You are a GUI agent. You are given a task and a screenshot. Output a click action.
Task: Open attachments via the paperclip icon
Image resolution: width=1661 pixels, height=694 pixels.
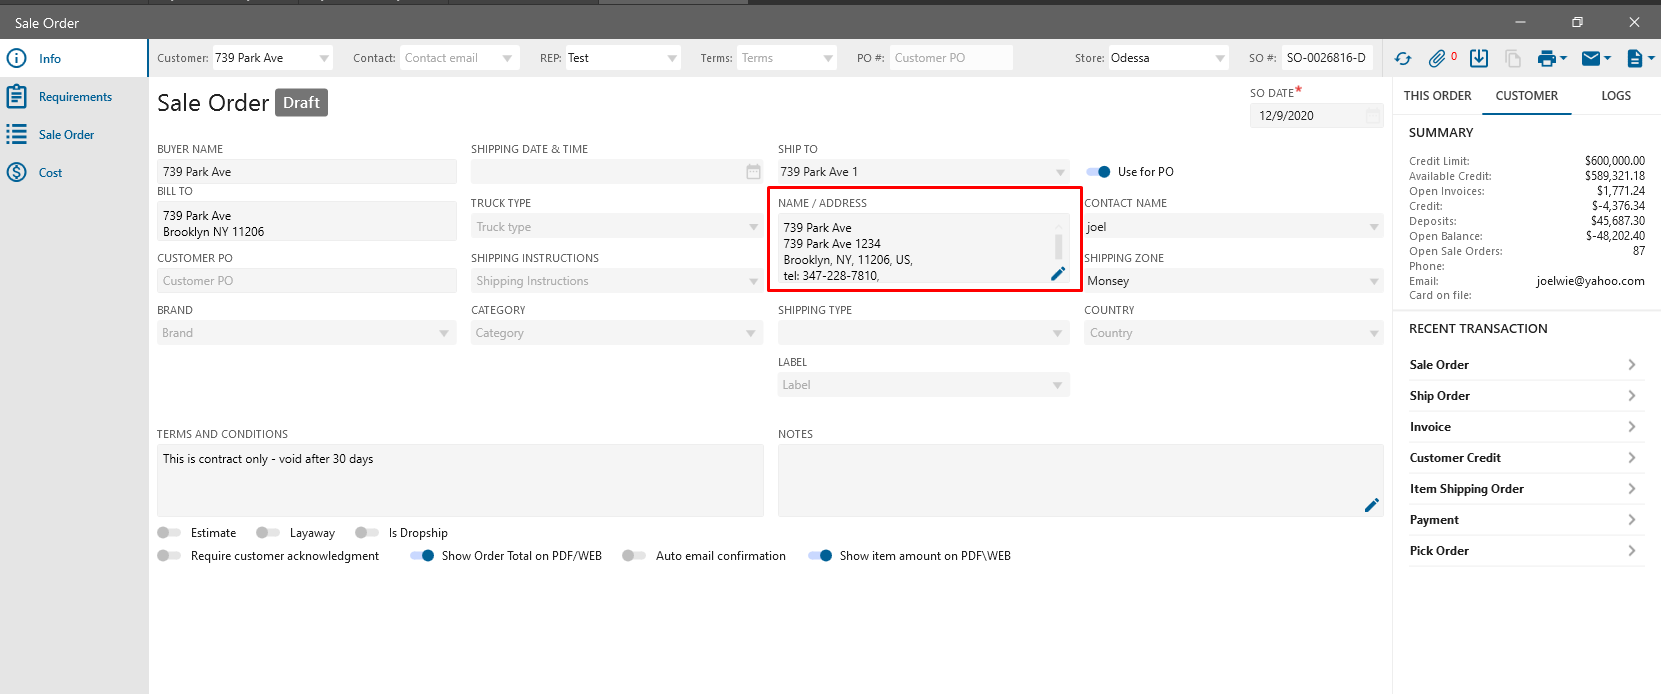[1437, 59]
